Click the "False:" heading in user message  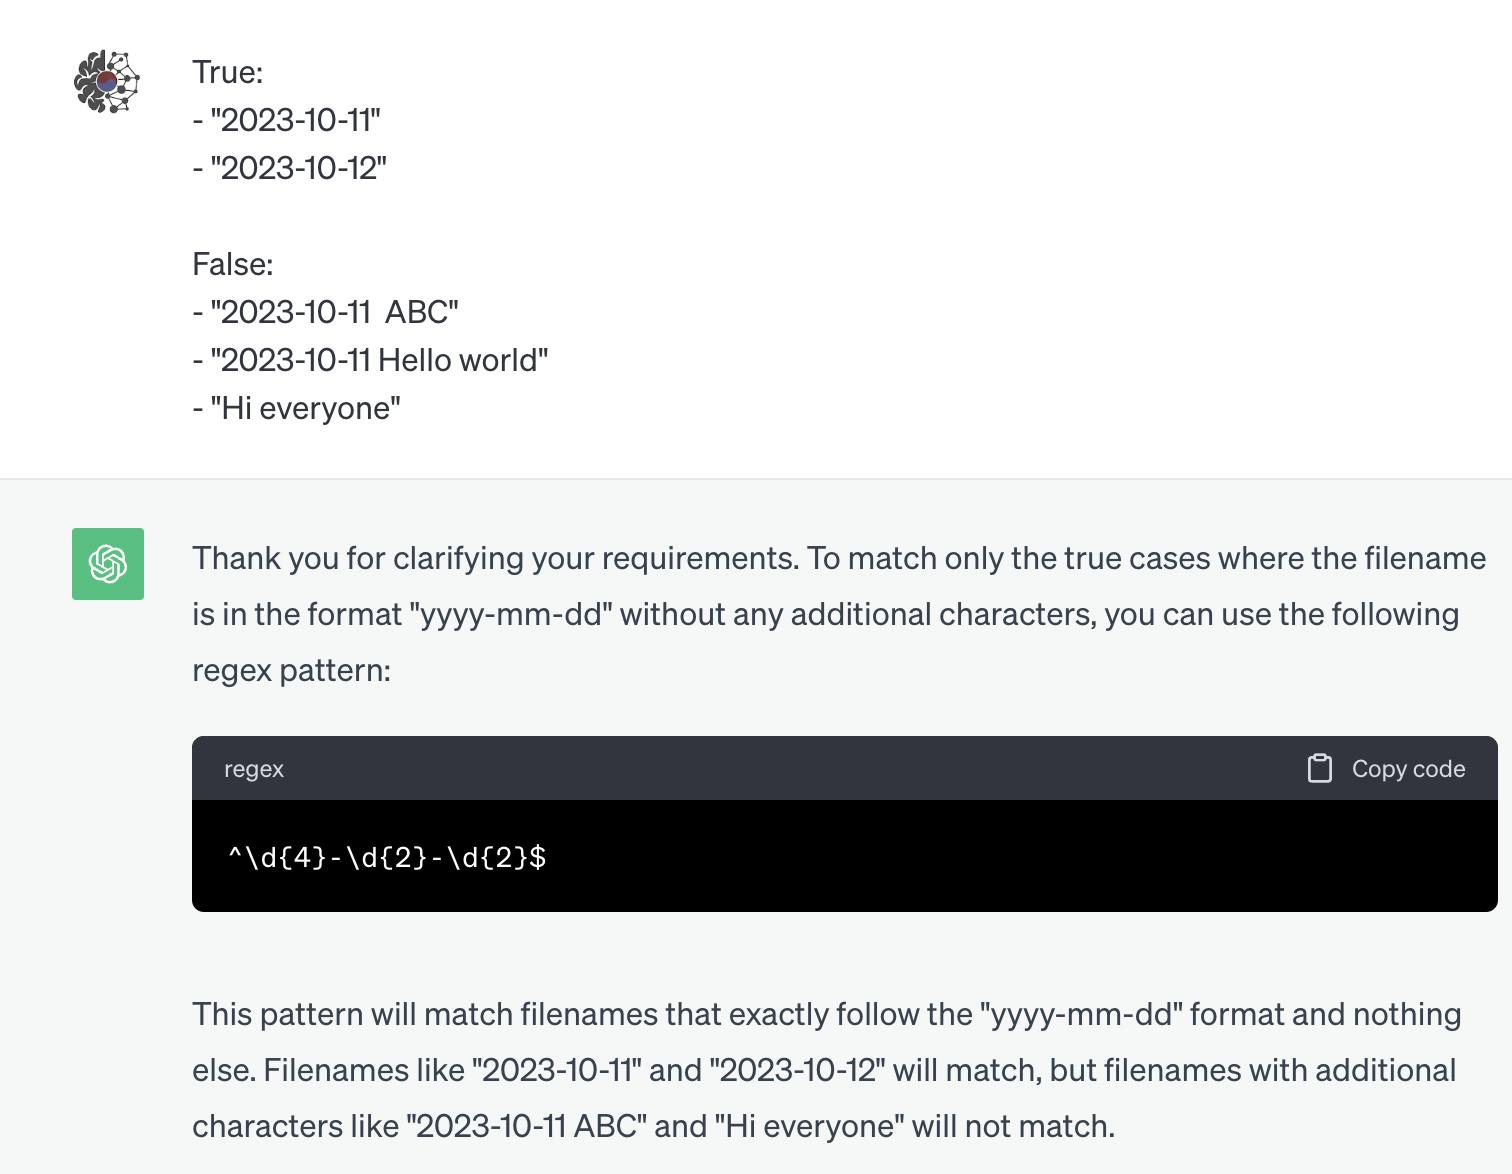click(x=233, y=264)
